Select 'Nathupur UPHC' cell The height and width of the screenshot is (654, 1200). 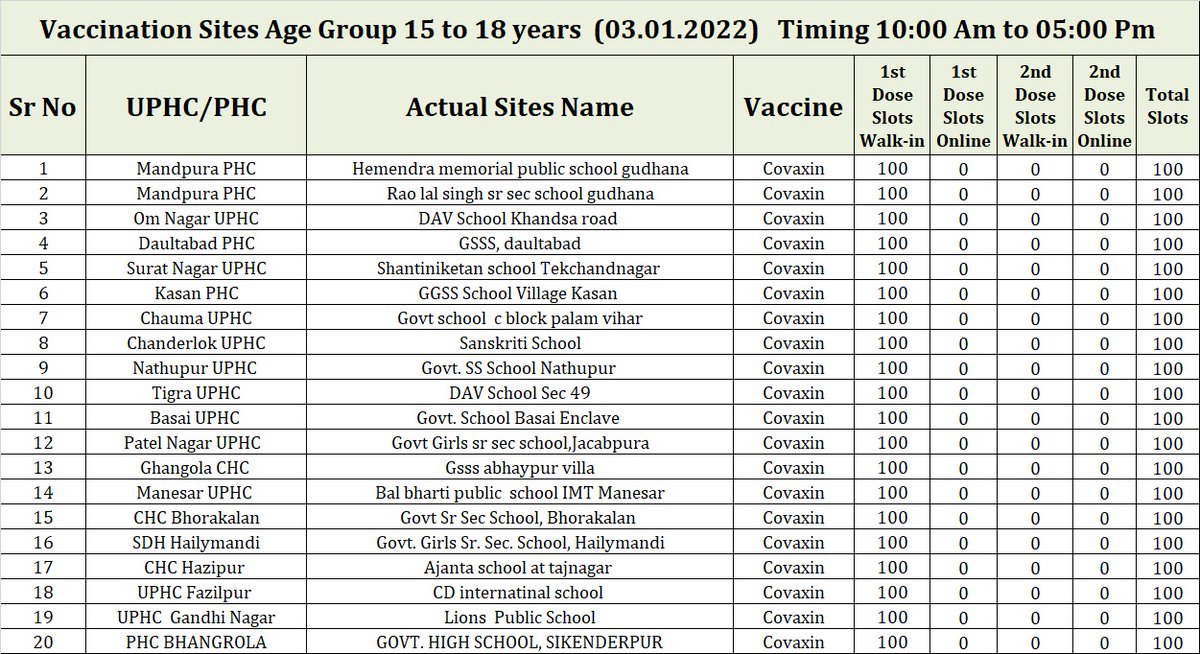(x=196, y=369)
